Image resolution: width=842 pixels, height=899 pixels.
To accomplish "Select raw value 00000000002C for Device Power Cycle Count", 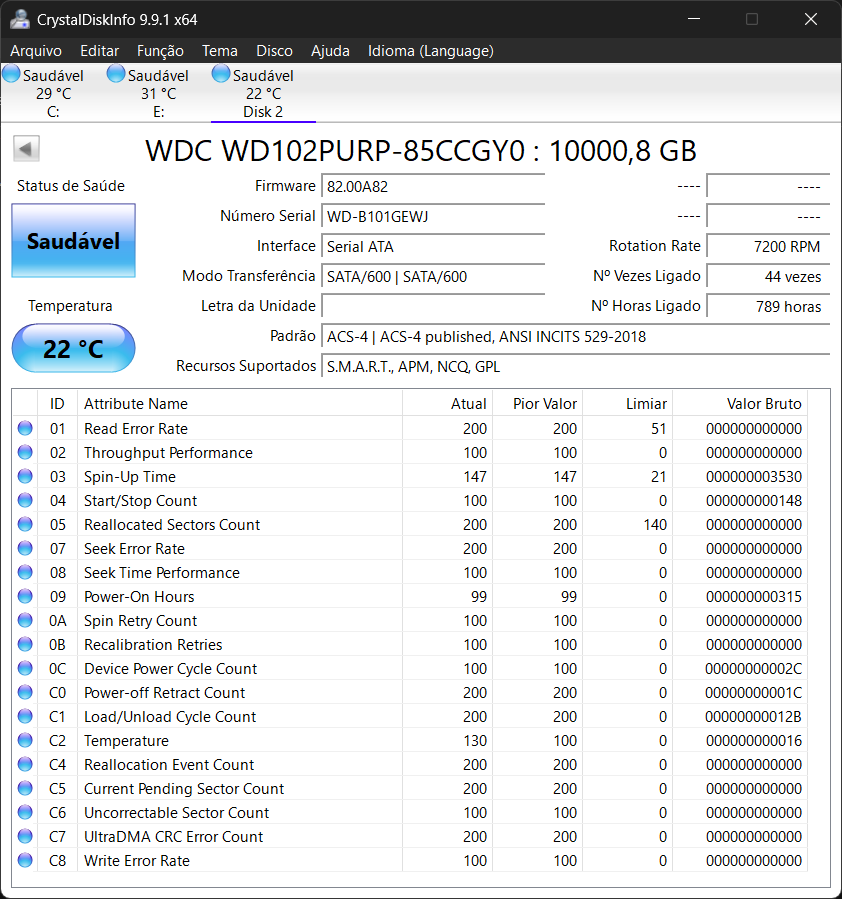I will 753,669.
